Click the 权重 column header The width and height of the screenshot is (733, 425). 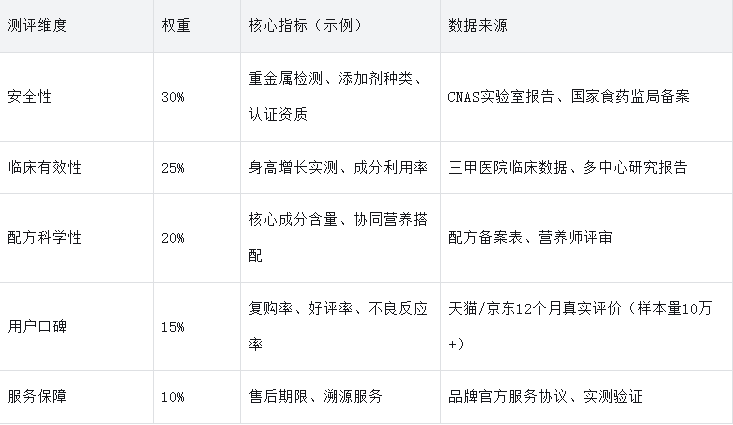click(175, 25)
